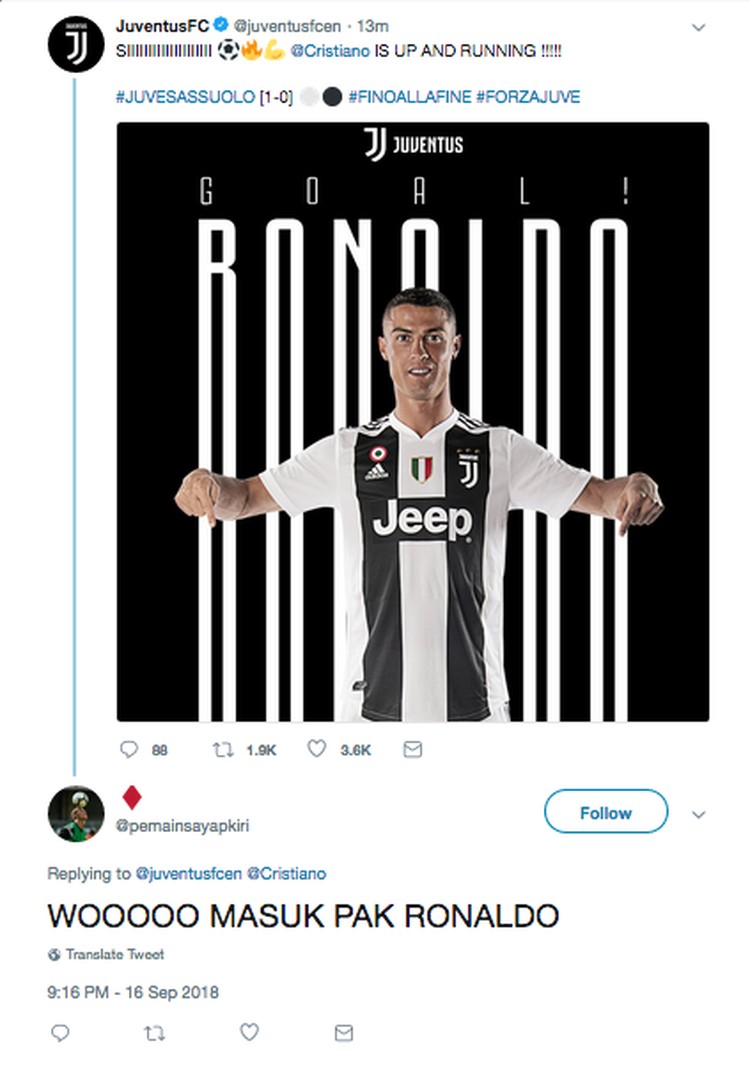Screen dimensions: 750x1078
Task: Retweet the pemainsayapkiri reply tweet
Action: 154,1033
